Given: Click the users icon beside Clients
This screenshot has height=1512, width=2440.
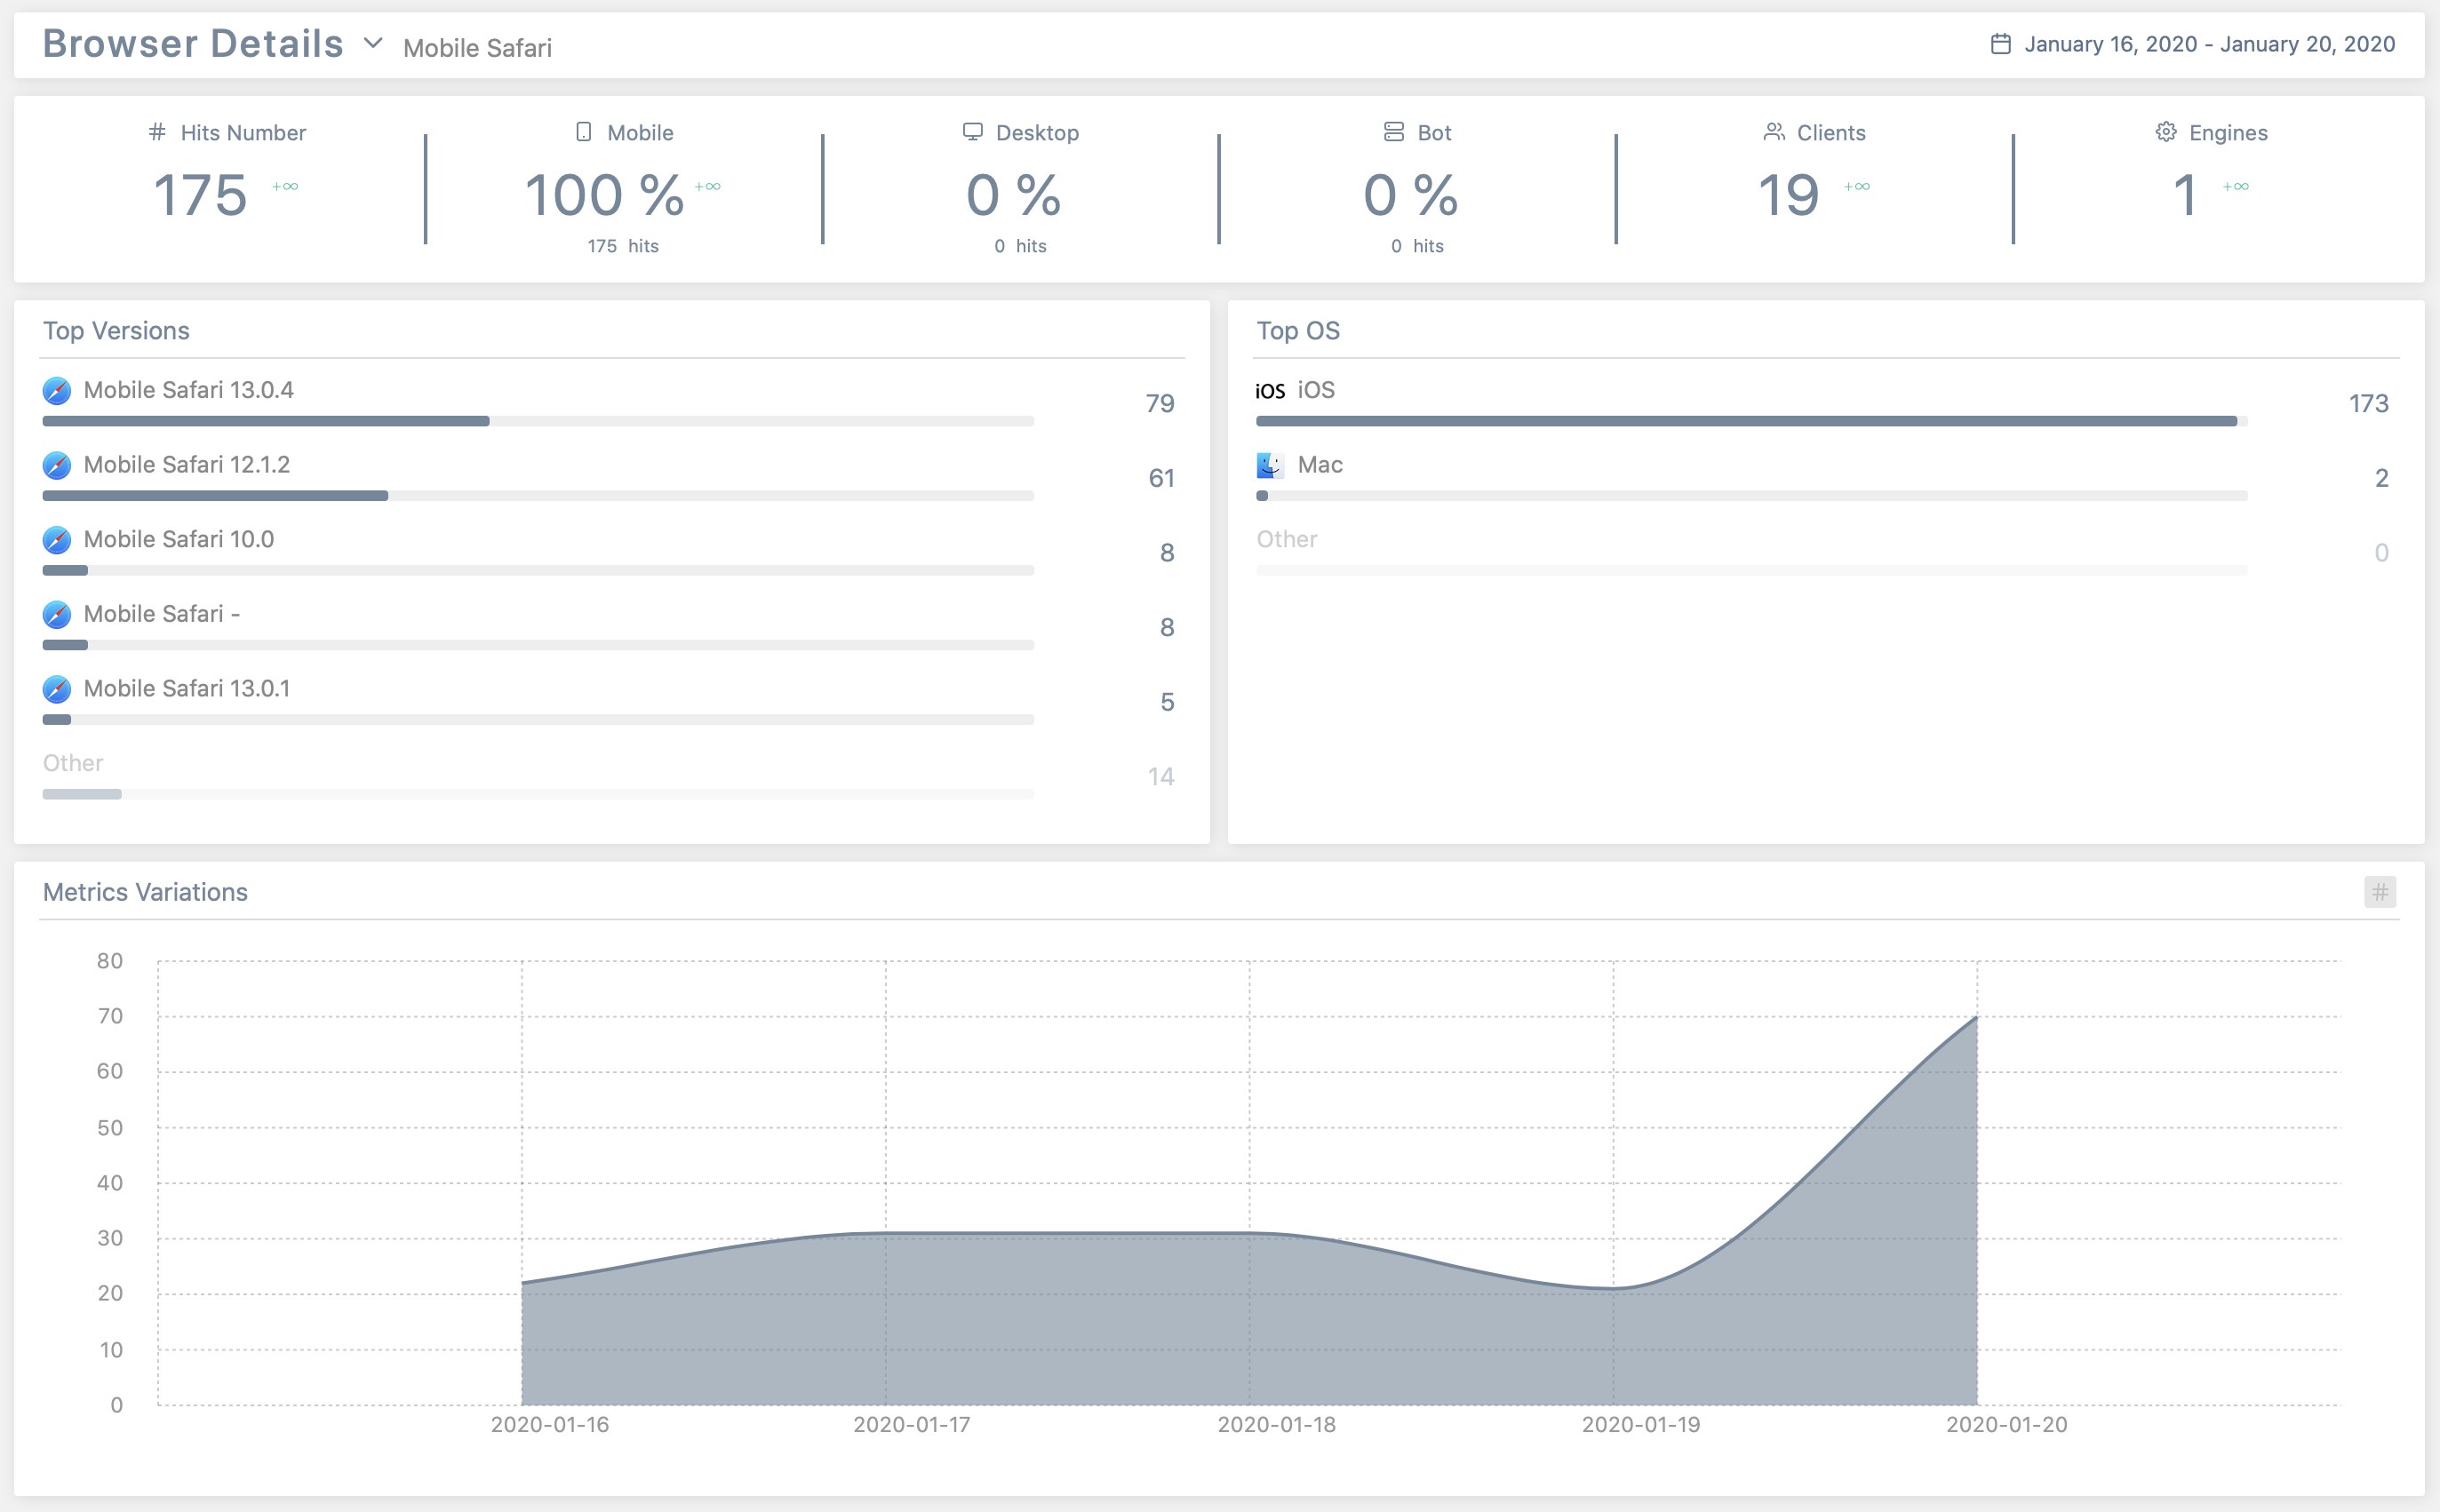Looking at the screenshot, I should (1773, 132).
